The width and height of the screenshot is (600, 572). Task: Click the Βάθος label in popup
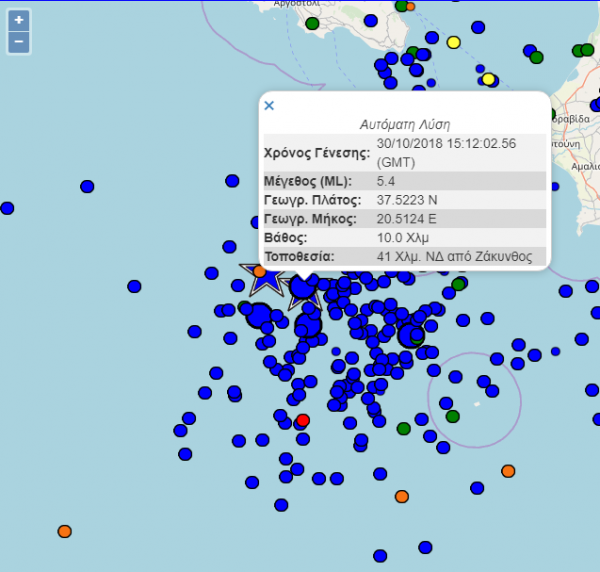(x=287, y=237)
